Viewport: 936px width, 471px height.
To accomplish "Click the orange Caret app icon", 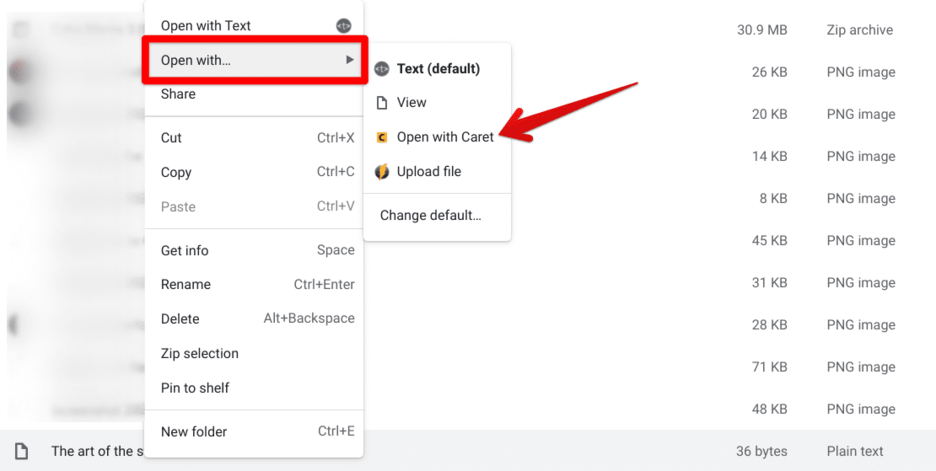I will point(381,137).
